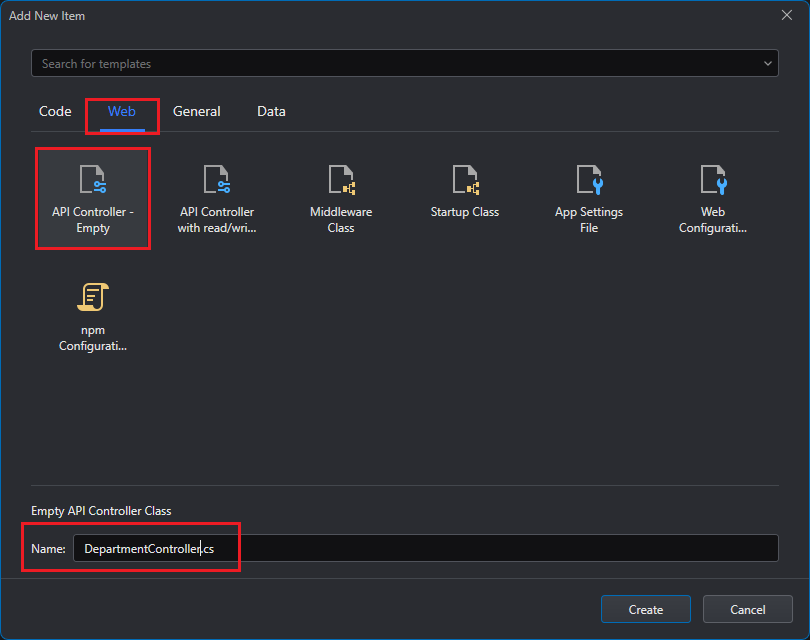Pick the Startup Class template icon
The height and width of the screenshot is (640, 810).
click(465, 181)
